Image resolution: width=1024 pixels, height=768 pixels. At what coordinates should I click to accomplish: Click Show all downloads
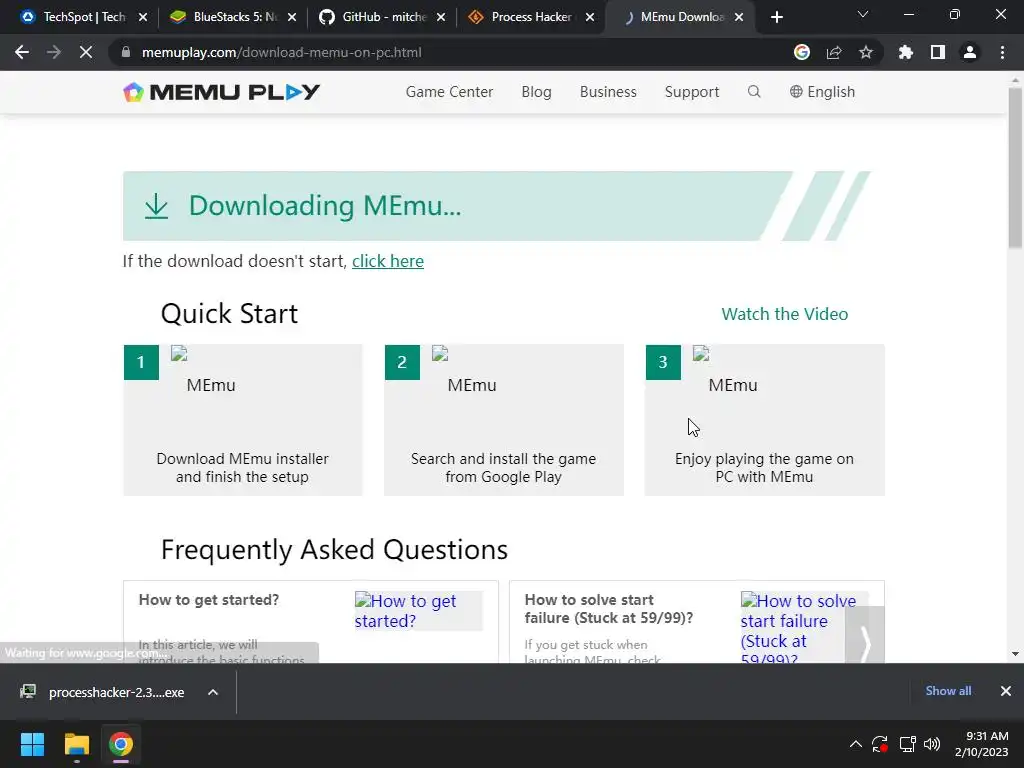948,691
